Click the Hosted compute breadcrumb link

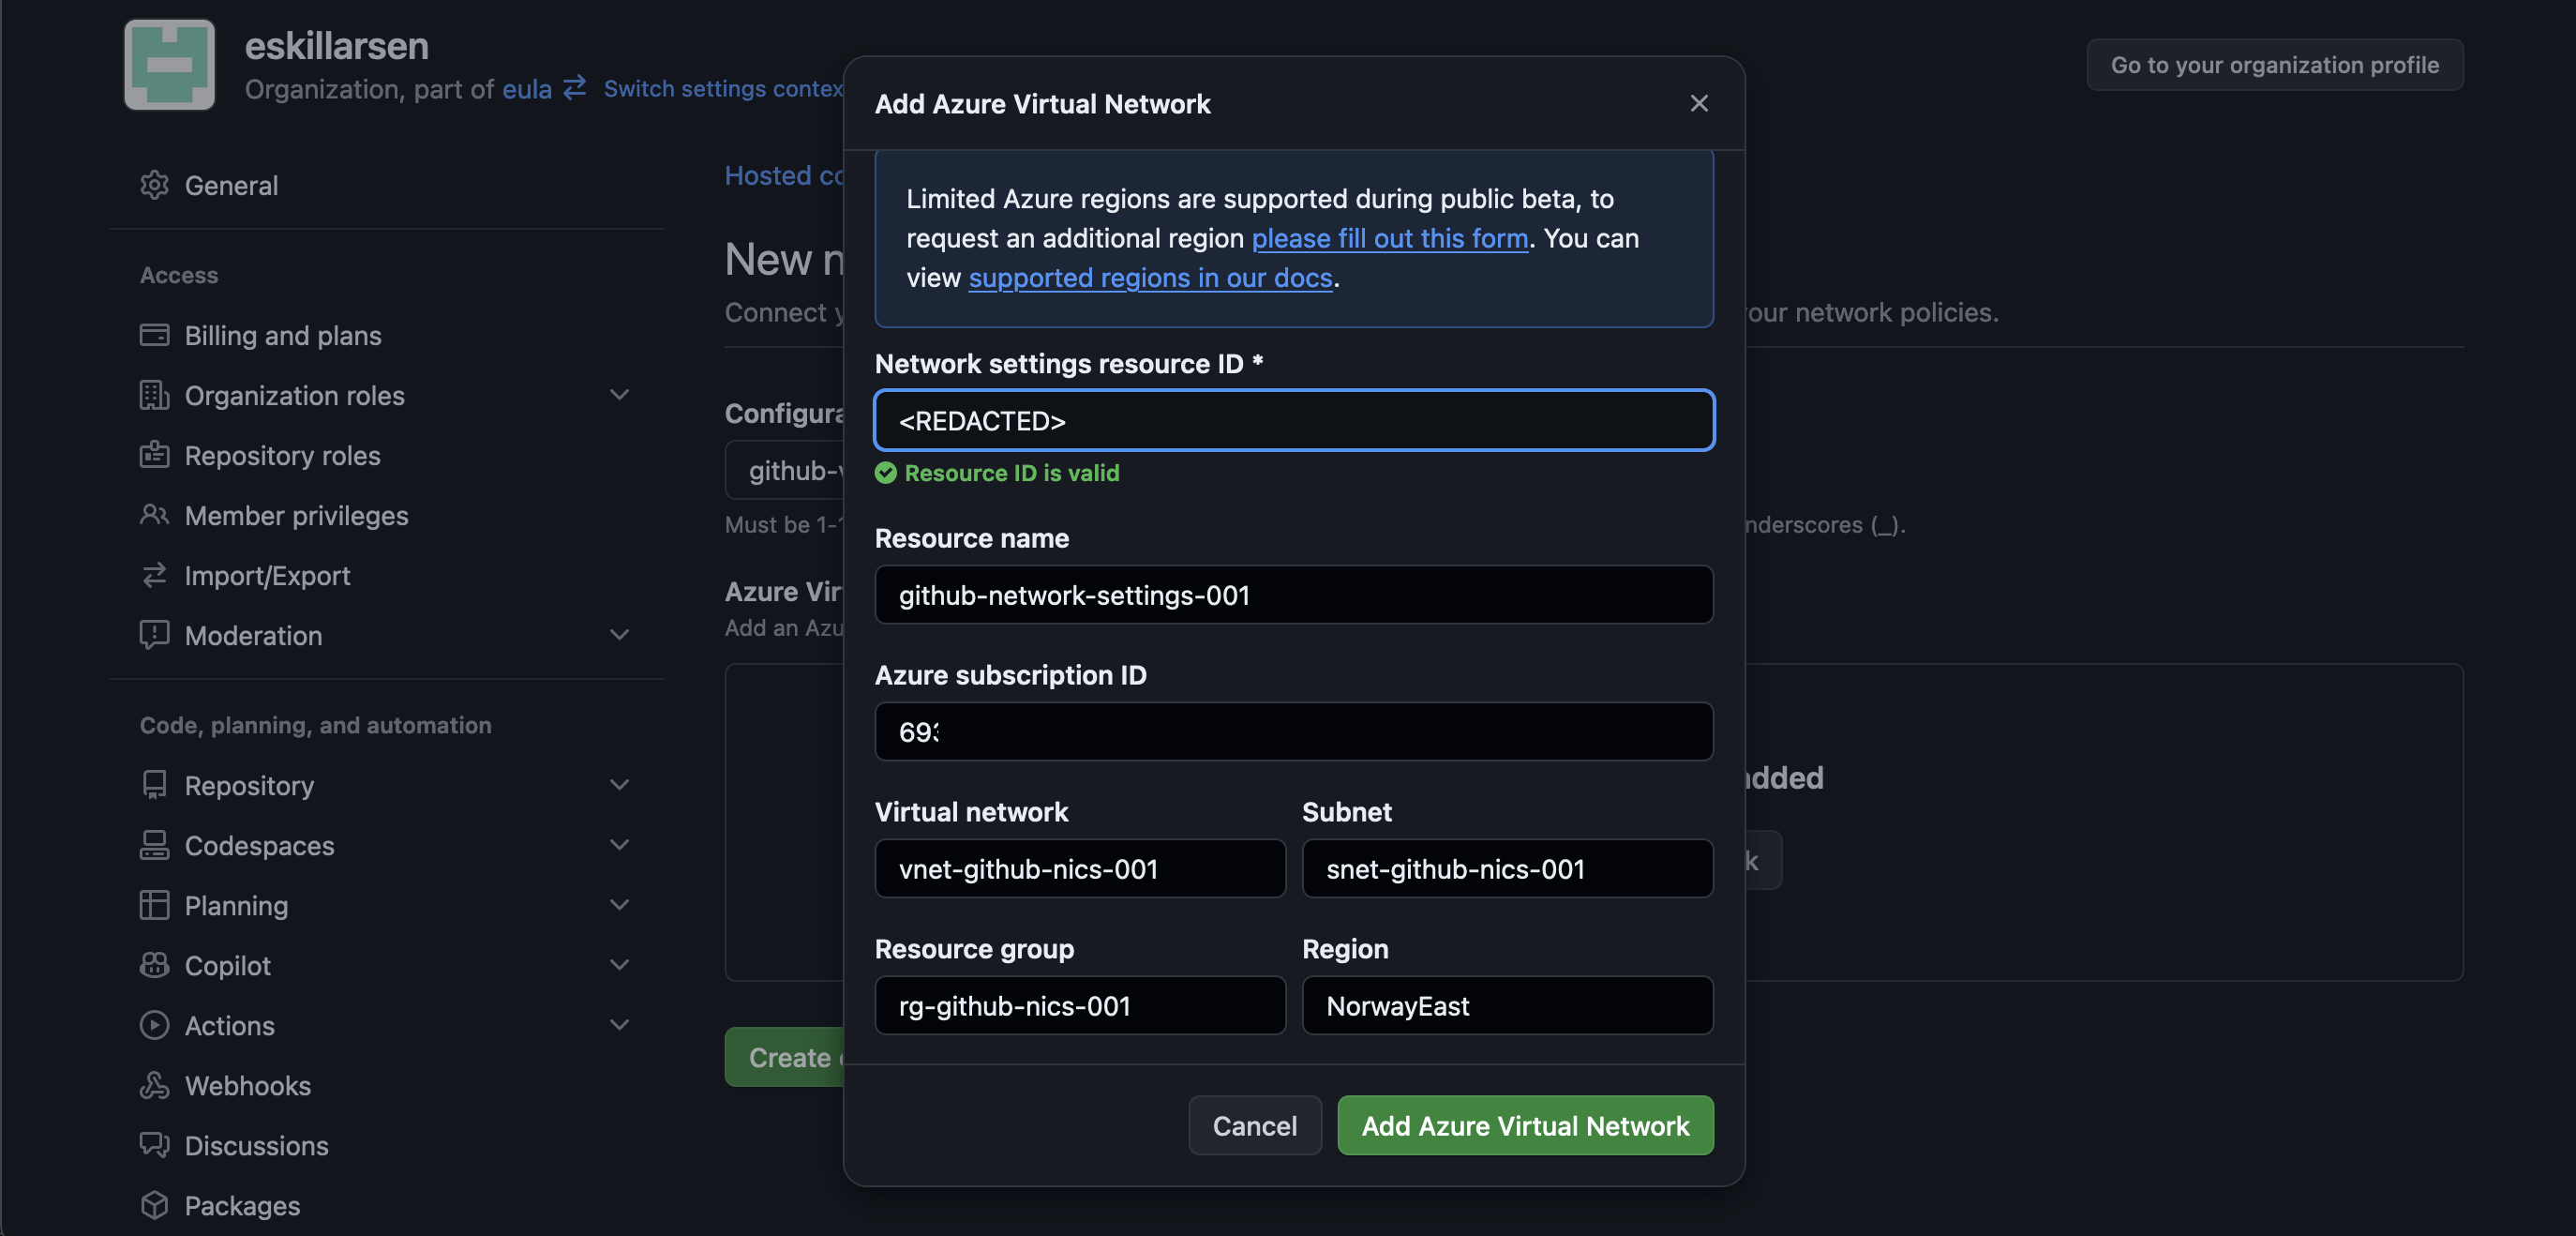pos(784,175)
